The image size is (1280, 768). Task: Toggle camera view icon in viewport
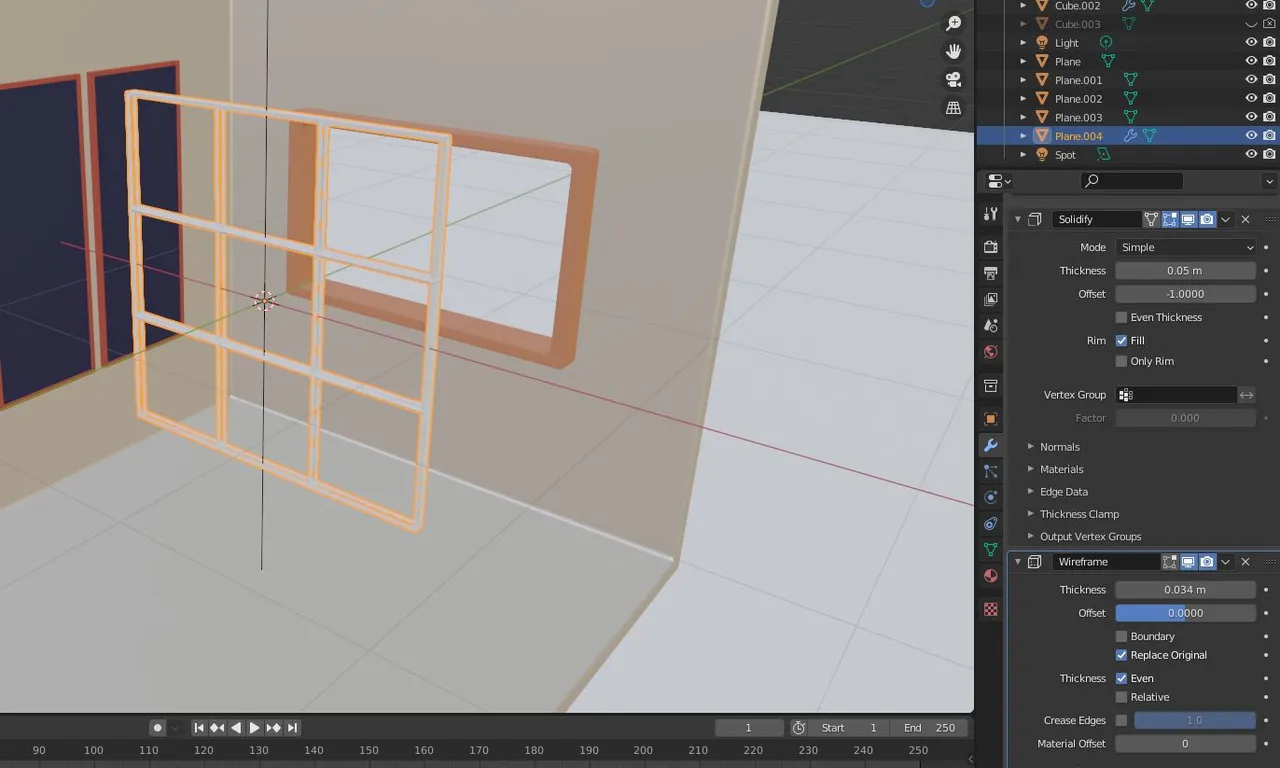click(x=954, y=79)
